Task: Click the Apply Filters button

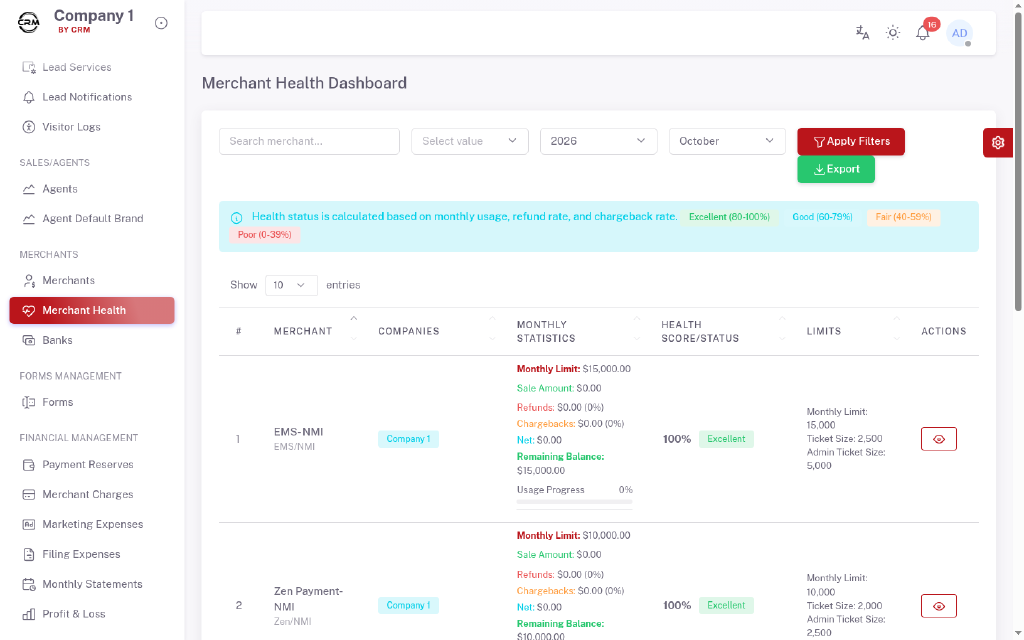Action: pyautogui.click(x=851, y=142)
